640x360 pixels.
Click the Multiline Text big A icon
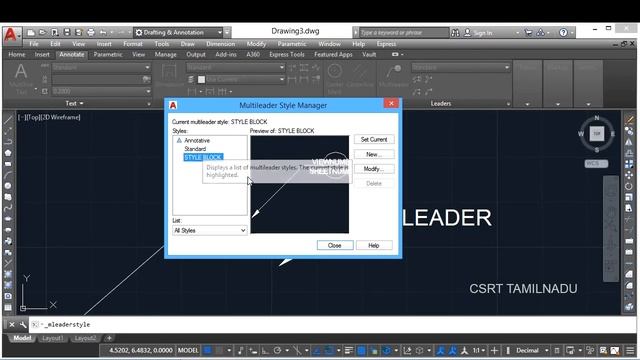(21, 72)
